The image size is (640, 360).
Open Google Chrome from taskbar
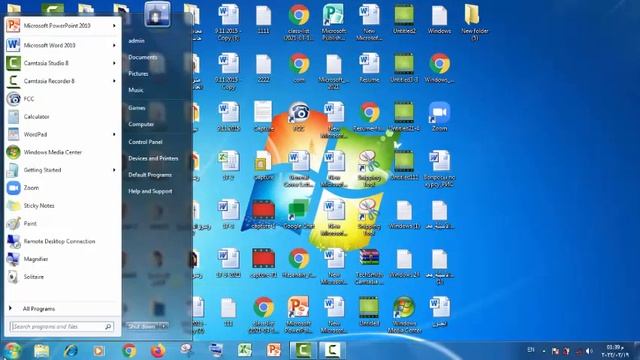coord(129,351)
